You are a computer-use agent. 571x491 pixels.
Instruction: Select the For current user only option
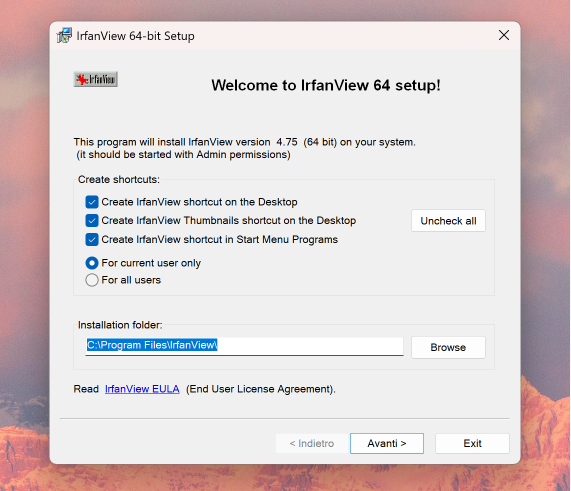click(92, 263)
